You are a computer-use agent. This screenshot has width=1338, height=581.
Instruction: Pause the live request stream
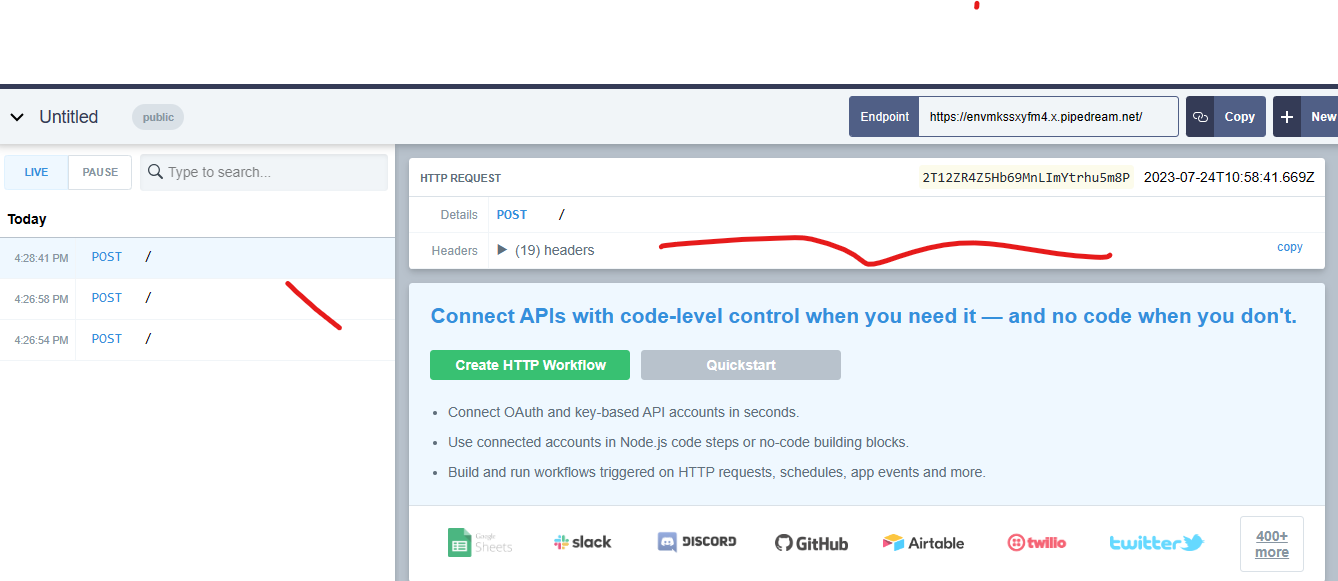(99, 171)
